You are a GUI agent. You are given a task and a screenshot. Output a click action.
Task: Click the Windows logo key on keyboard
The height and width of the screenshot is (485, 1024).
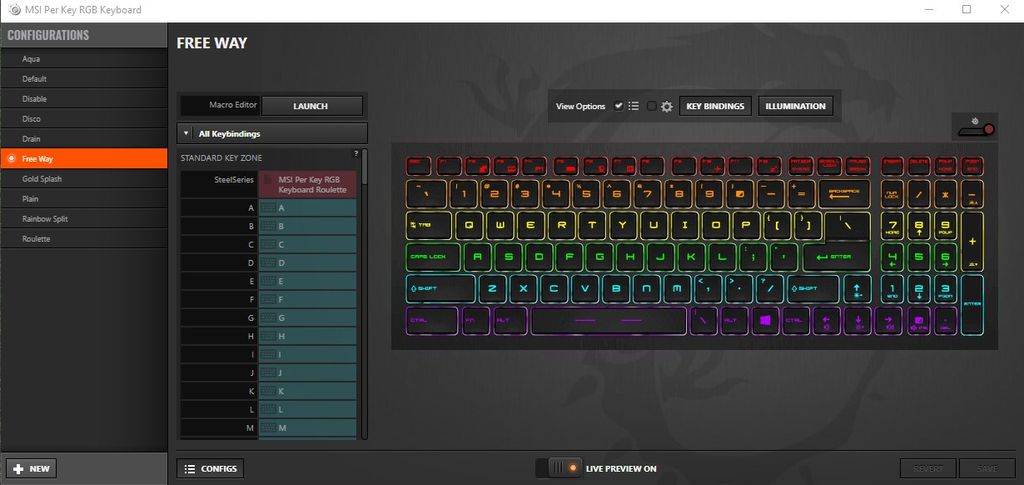tap(765, 321)
